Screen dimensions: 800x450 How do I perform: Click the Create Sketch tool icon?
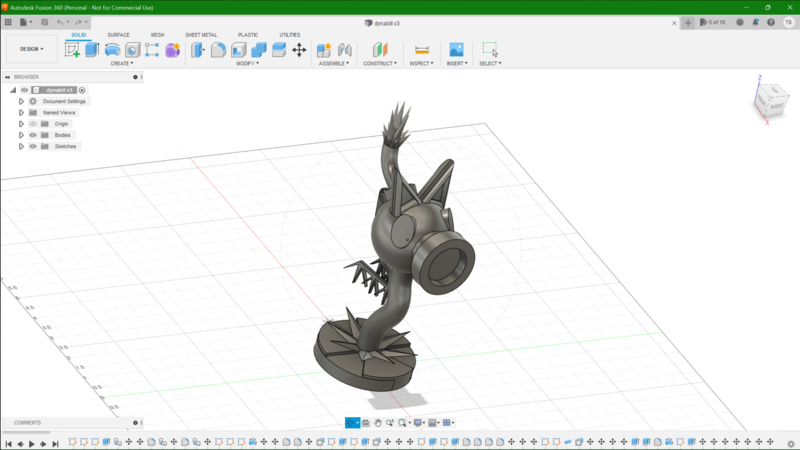[72, 49]
